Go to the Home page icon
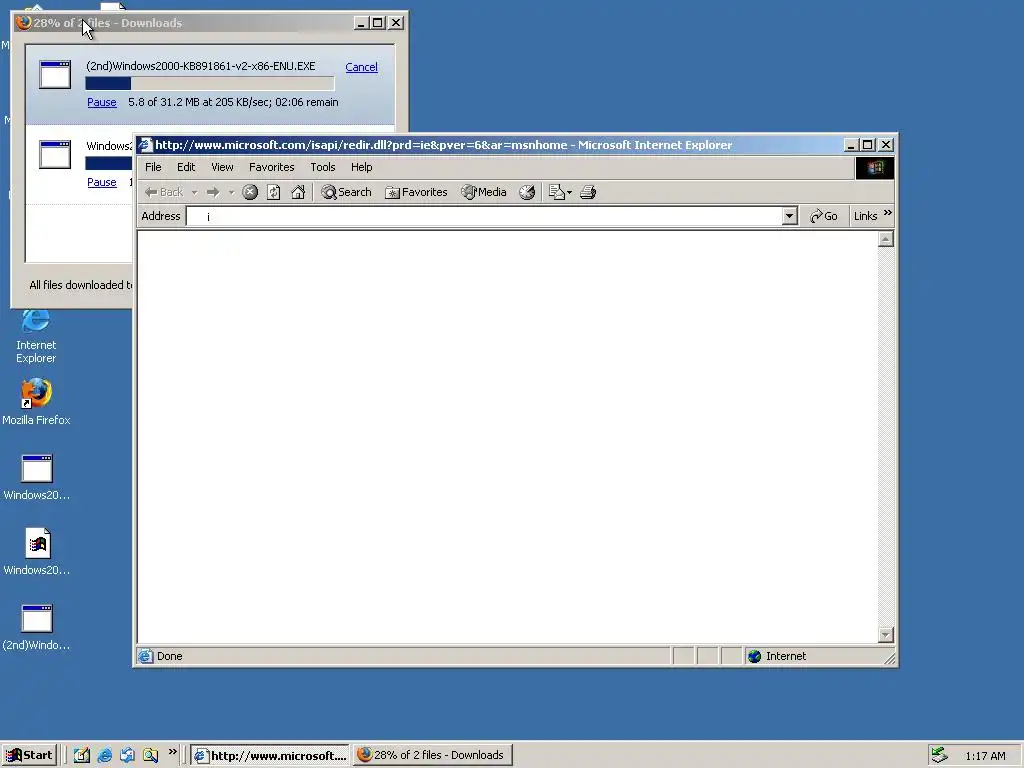 (x=298, y=192)
